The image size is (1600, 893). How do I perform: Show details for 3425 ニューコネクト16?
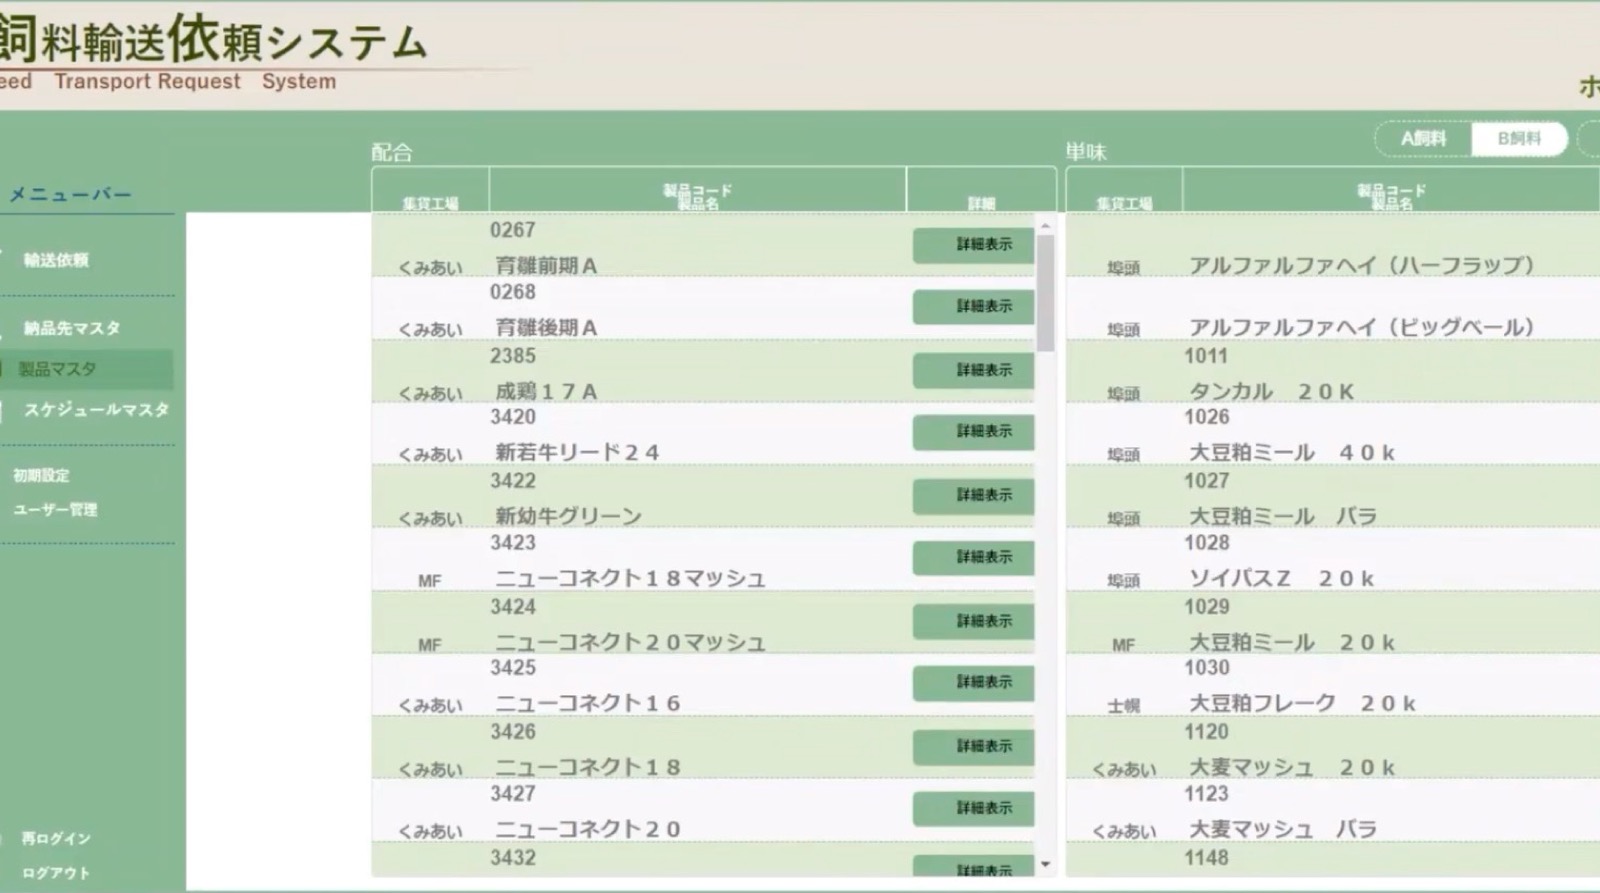coord(973,683)
